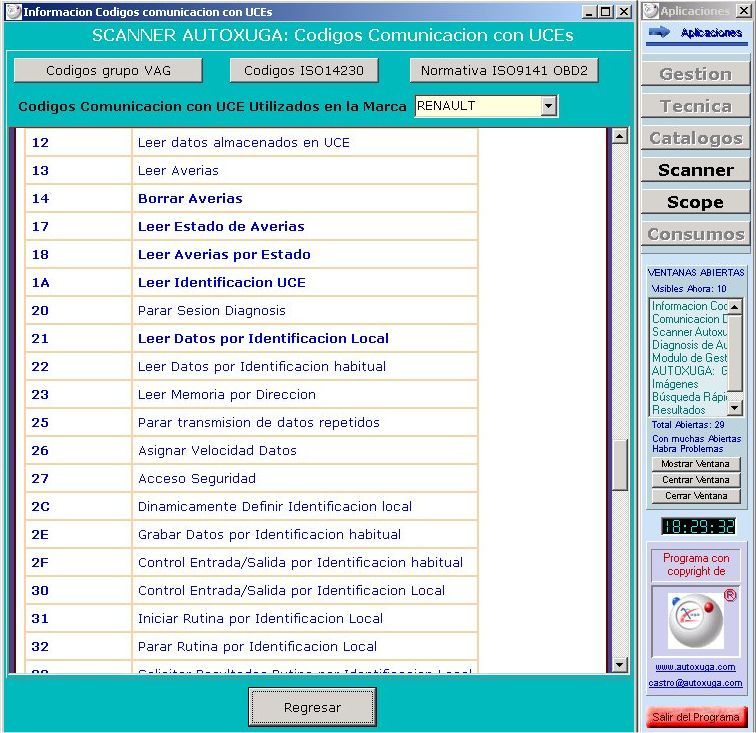Click row 'Leer Datos por Identificacion habitual'
Image resolution: width=756 pixels, height=733 pixels.
click(251, 366)
